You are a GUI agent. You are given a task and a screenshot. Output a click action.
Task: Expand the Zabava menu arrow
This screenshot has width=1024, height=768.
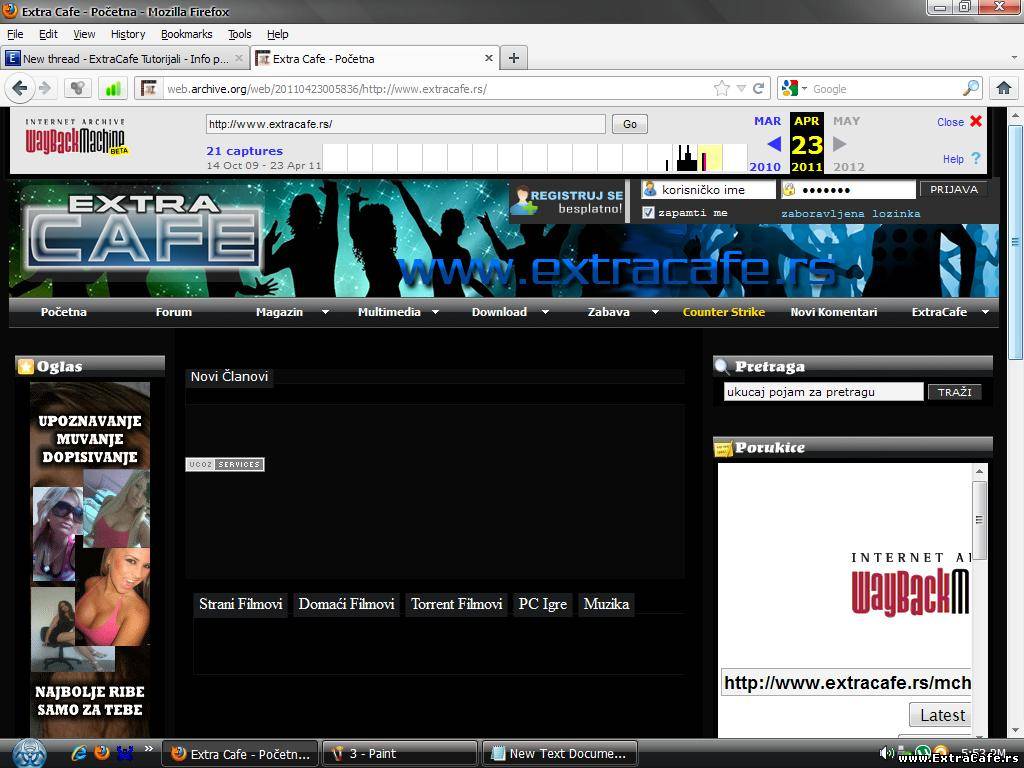[655, 312]
